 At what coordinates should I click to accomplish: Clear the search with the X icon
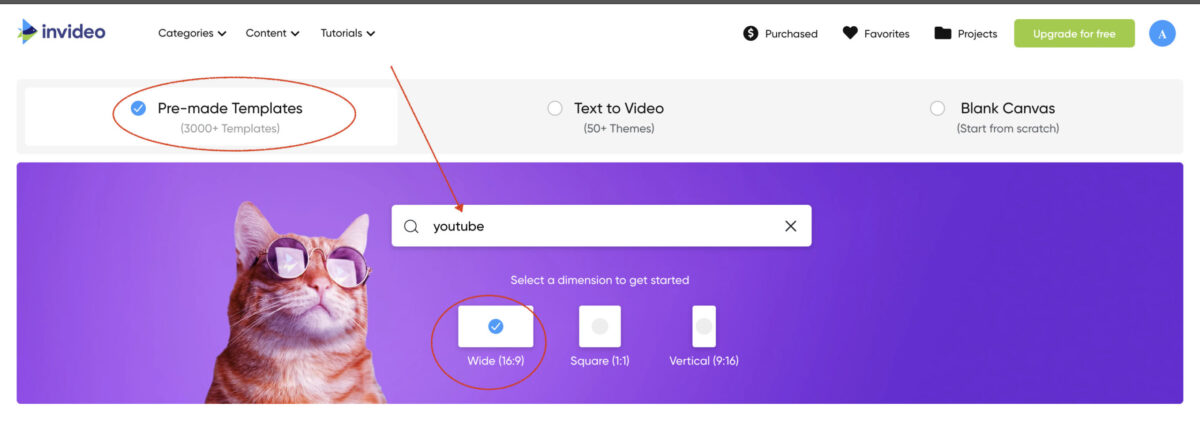[x=790, y=226]
